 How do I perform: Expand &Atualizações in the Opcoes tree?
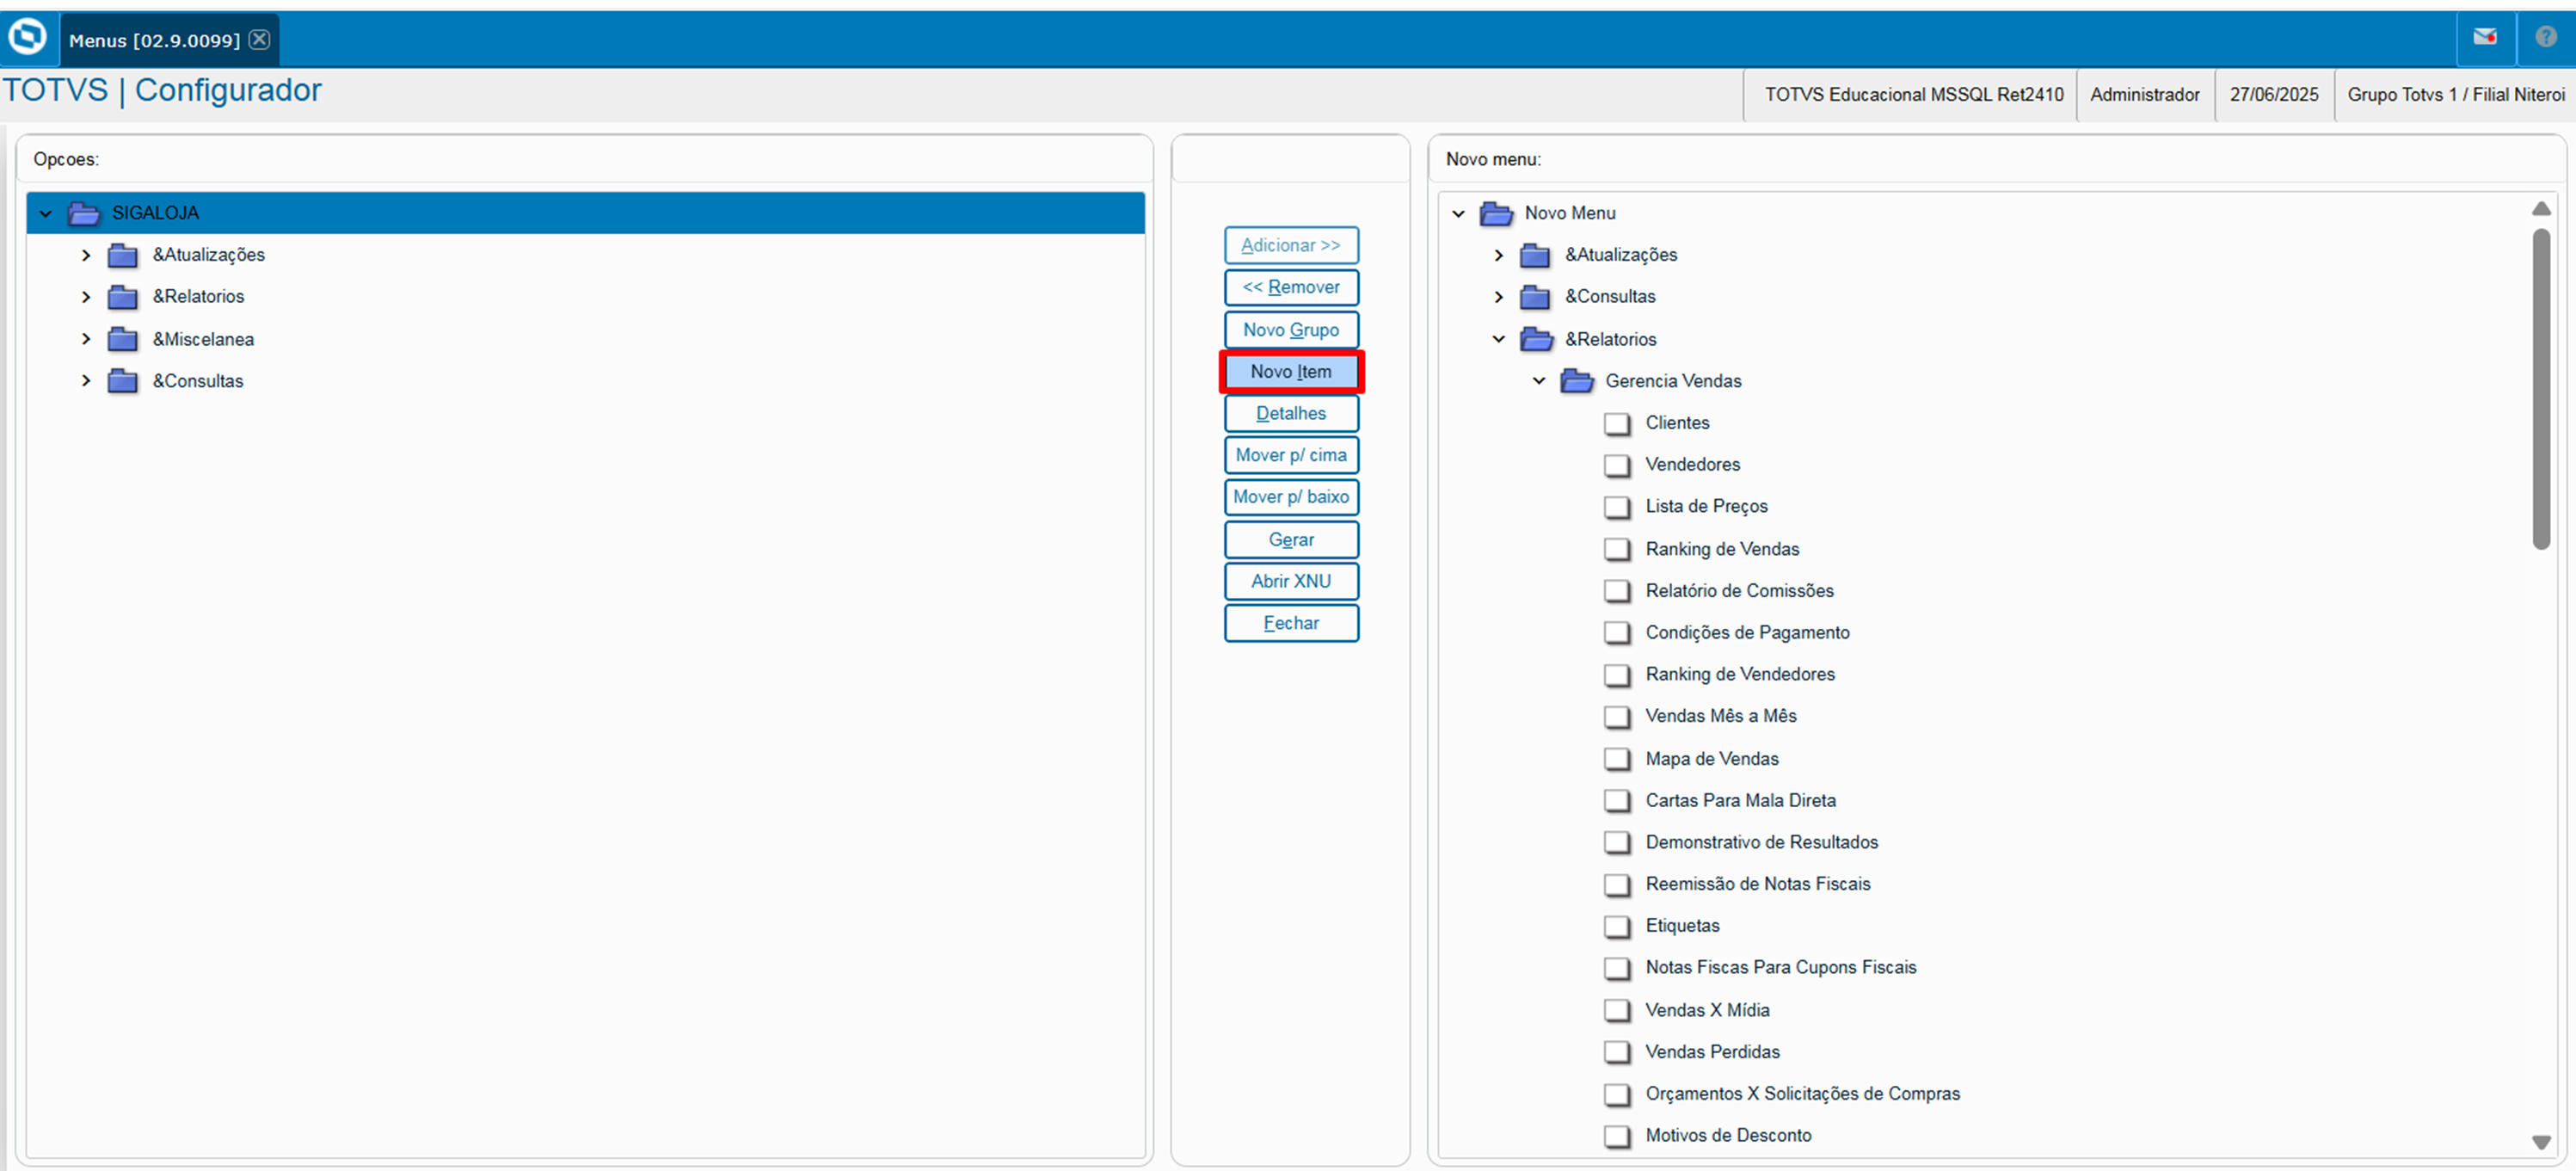(x=86, y=255)
